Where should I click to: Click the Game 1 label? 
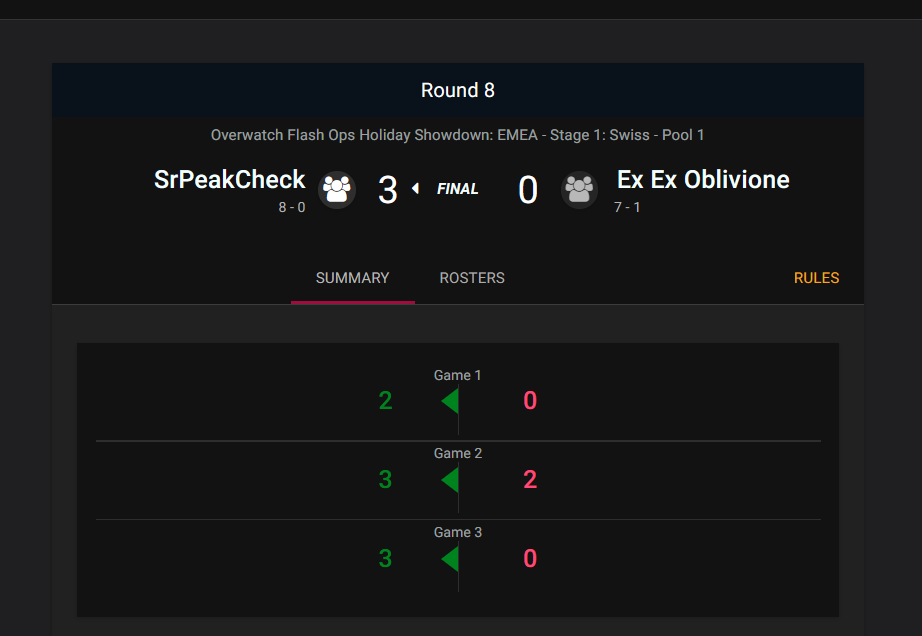(457, 375)
